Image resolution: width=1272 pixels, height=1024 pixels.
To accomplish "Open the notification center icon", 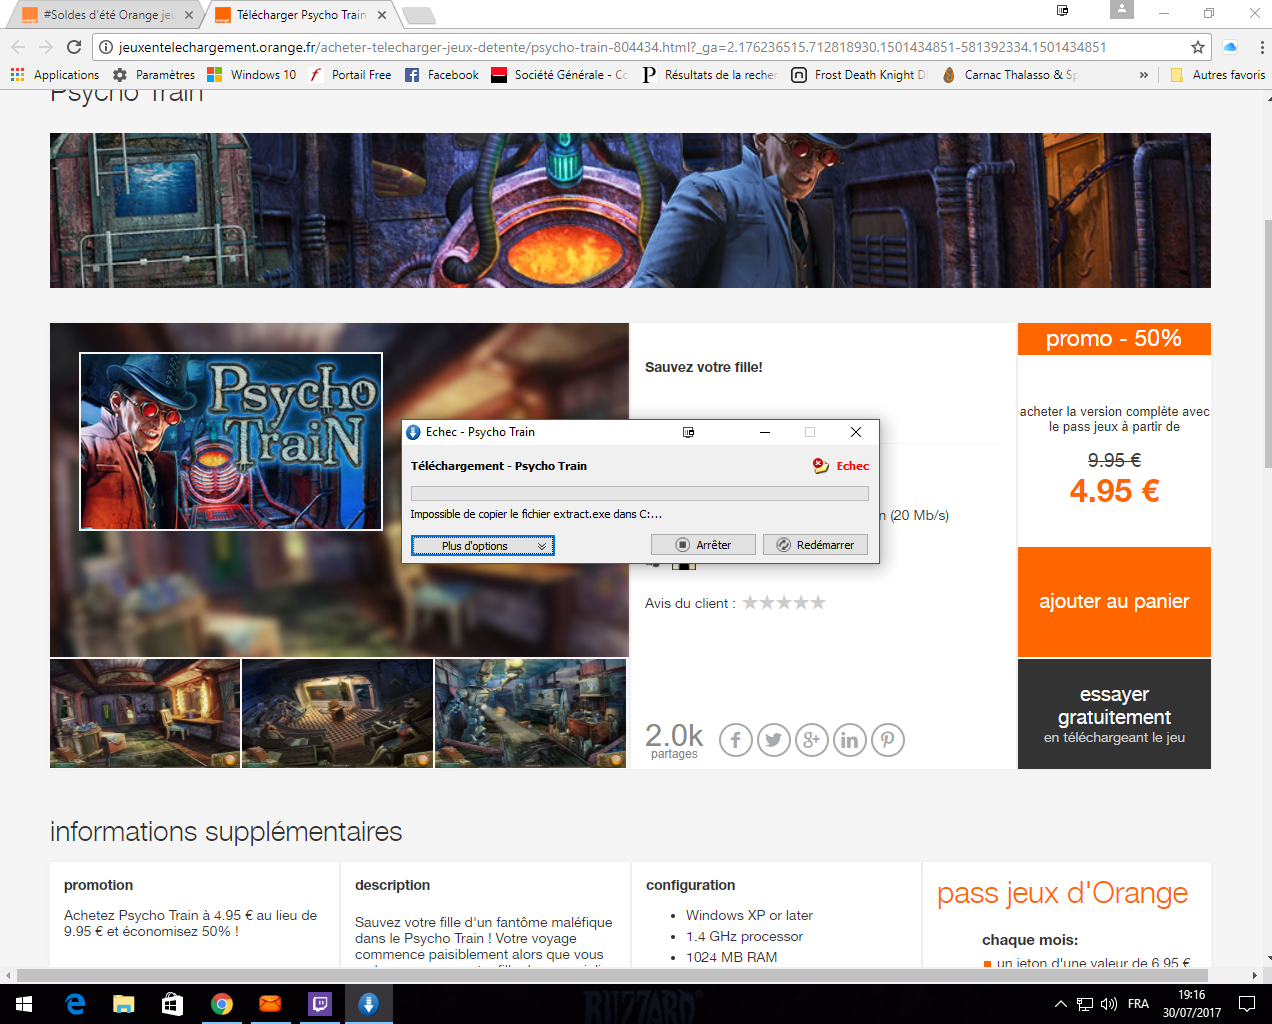I will point(1247,1004).
